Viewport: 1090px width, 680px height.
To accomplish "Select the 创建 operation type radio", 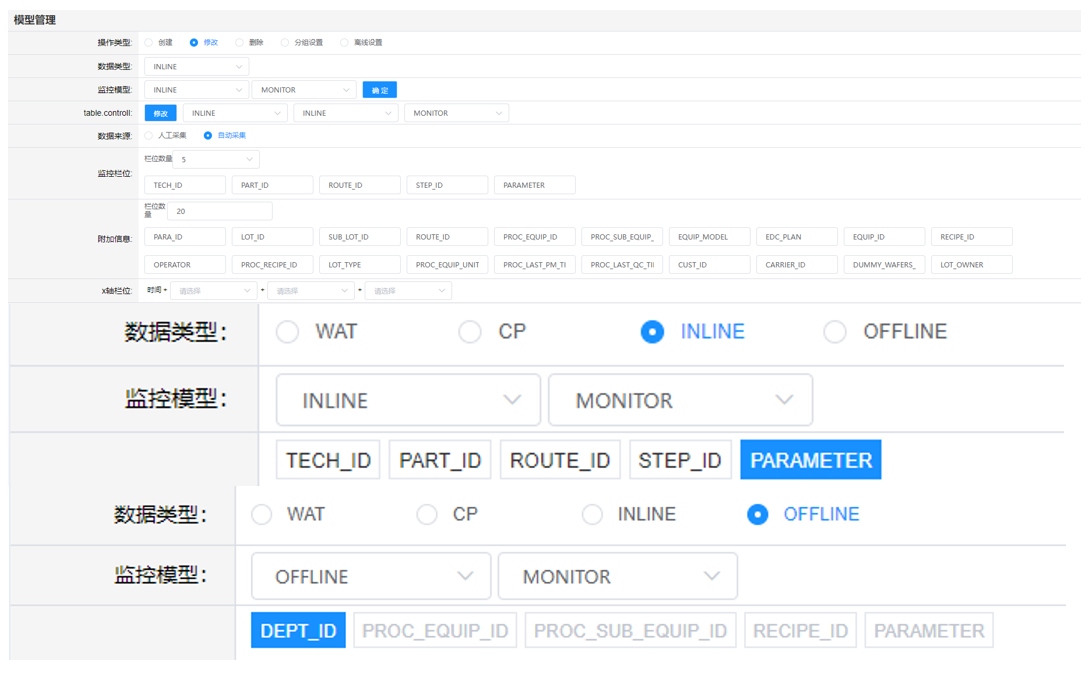I will point(149,43).
